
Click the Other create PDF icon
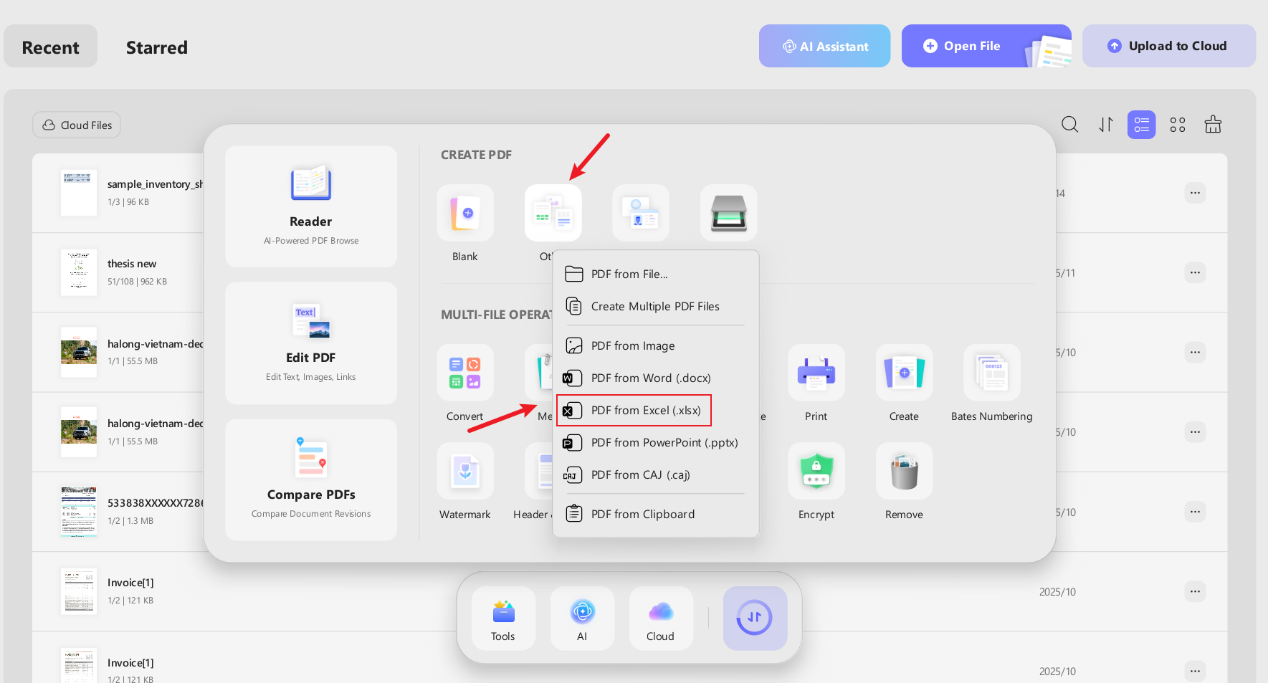(553, 213)
